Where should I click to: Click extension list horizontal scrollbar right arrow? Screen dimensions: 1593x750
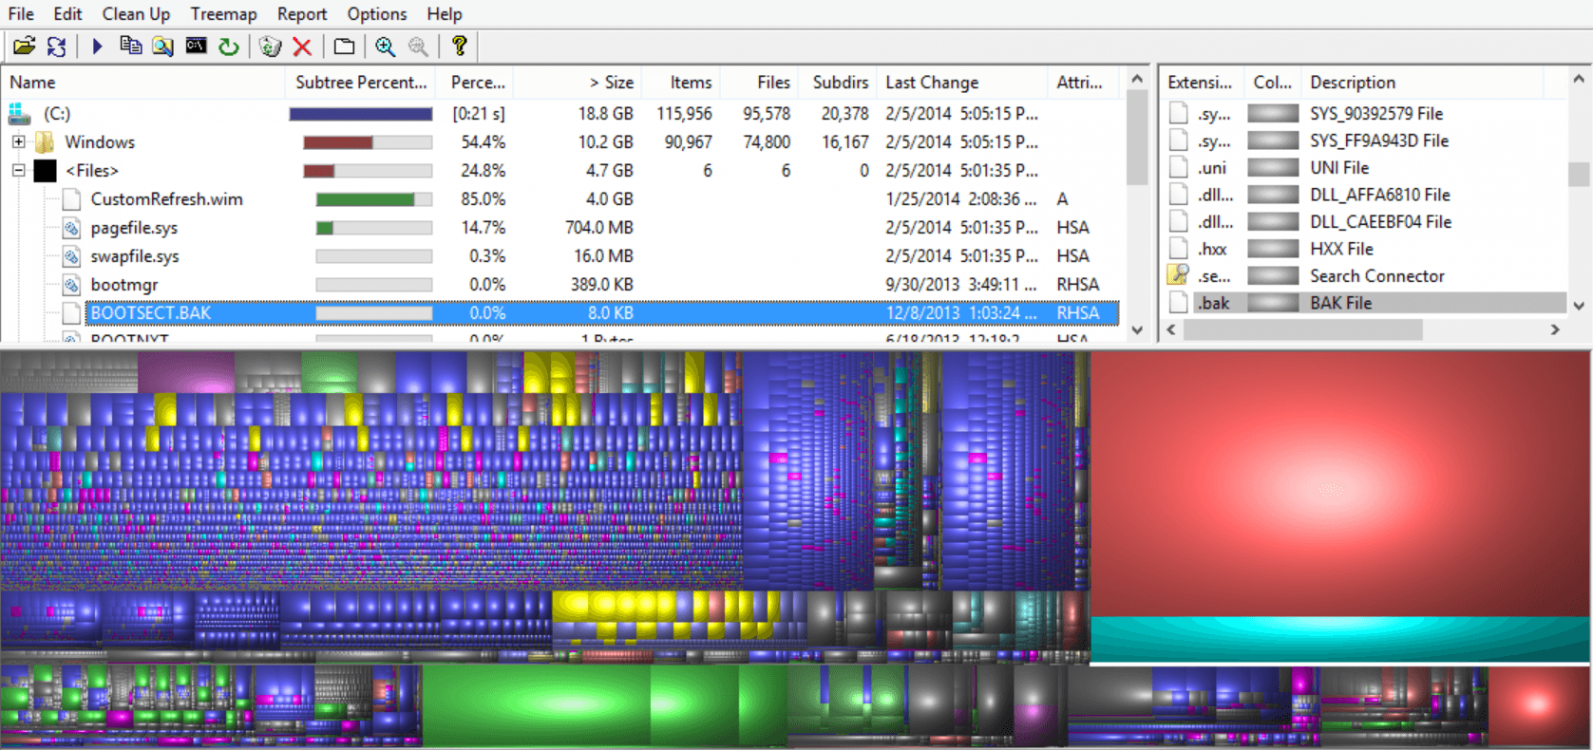coord(1555,329)
